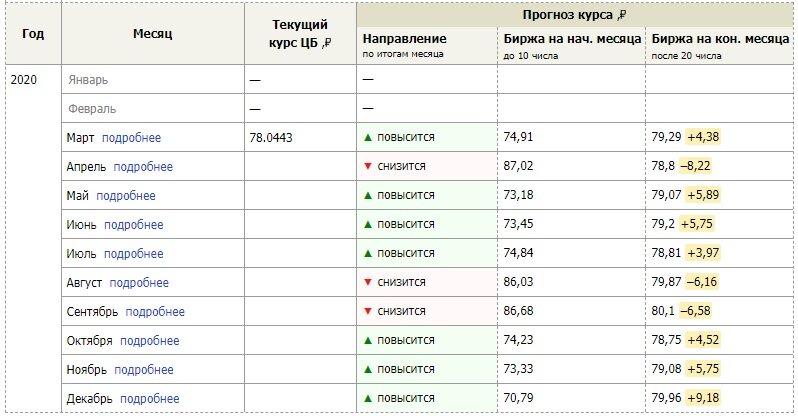Click green up arrow in March row
Image resolution: width=798 pixels, height=416 pixels.
coord(368,137)
